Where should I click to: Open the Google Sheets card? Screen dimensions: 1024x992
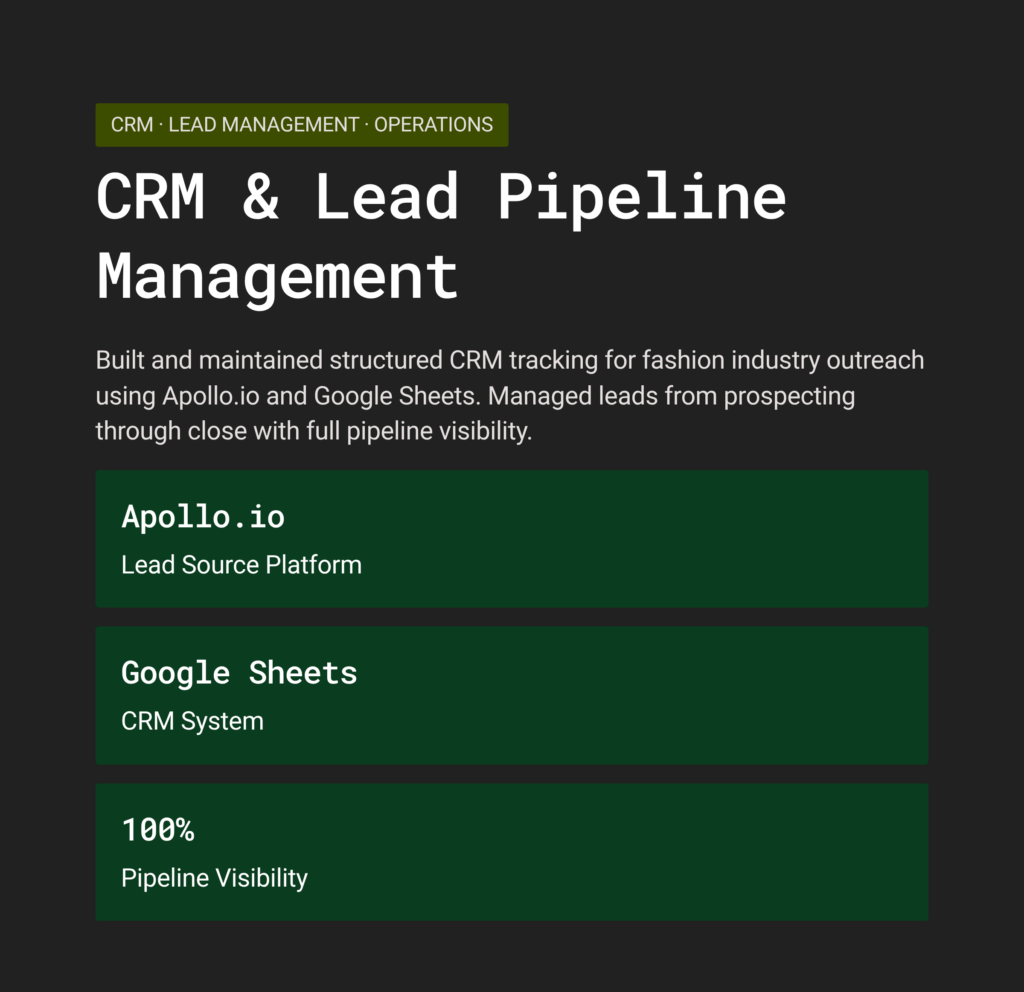[x=512, y=696]
